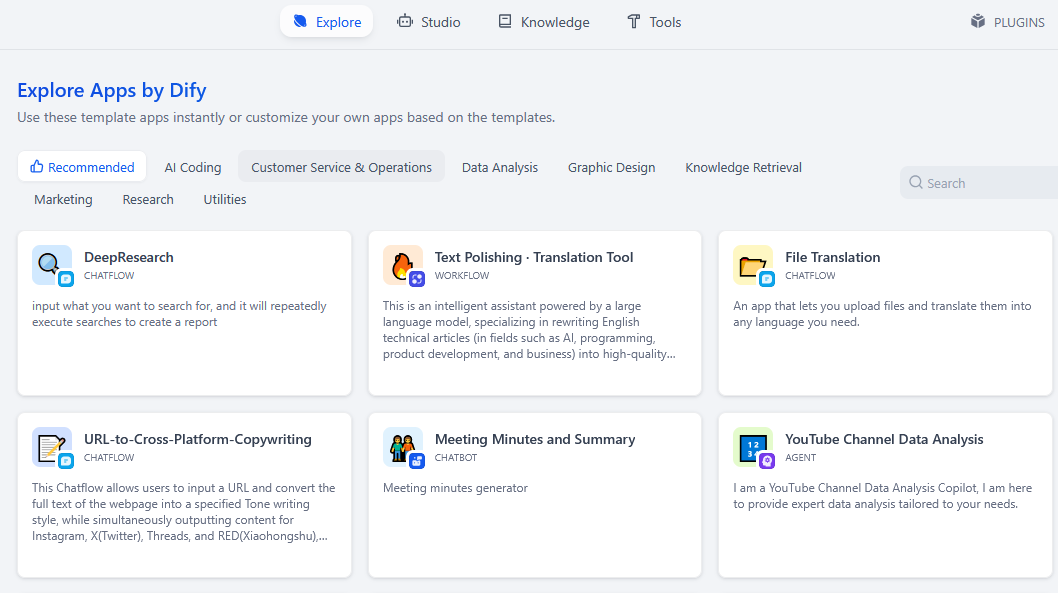Image resolution: width=1058 pixels, height=593 pixels.
Task: Click the magnifier icon in Search box
Action: click(916, 182)
